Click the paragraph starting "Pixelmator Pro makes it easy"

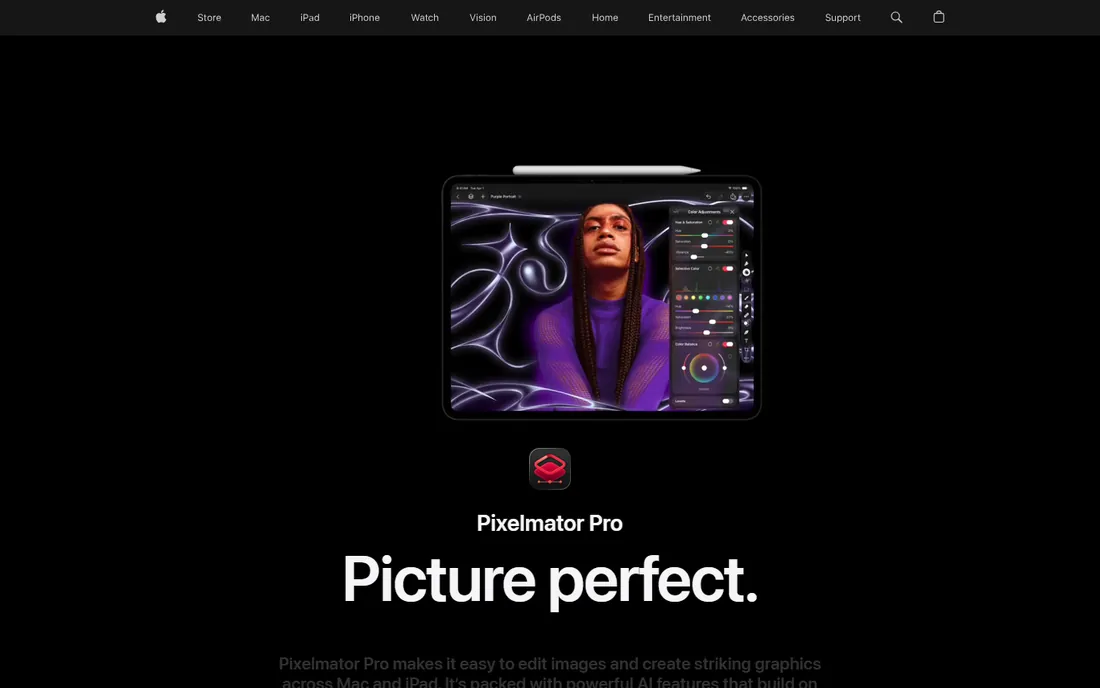pyautogui.click(x=549, y=672)
